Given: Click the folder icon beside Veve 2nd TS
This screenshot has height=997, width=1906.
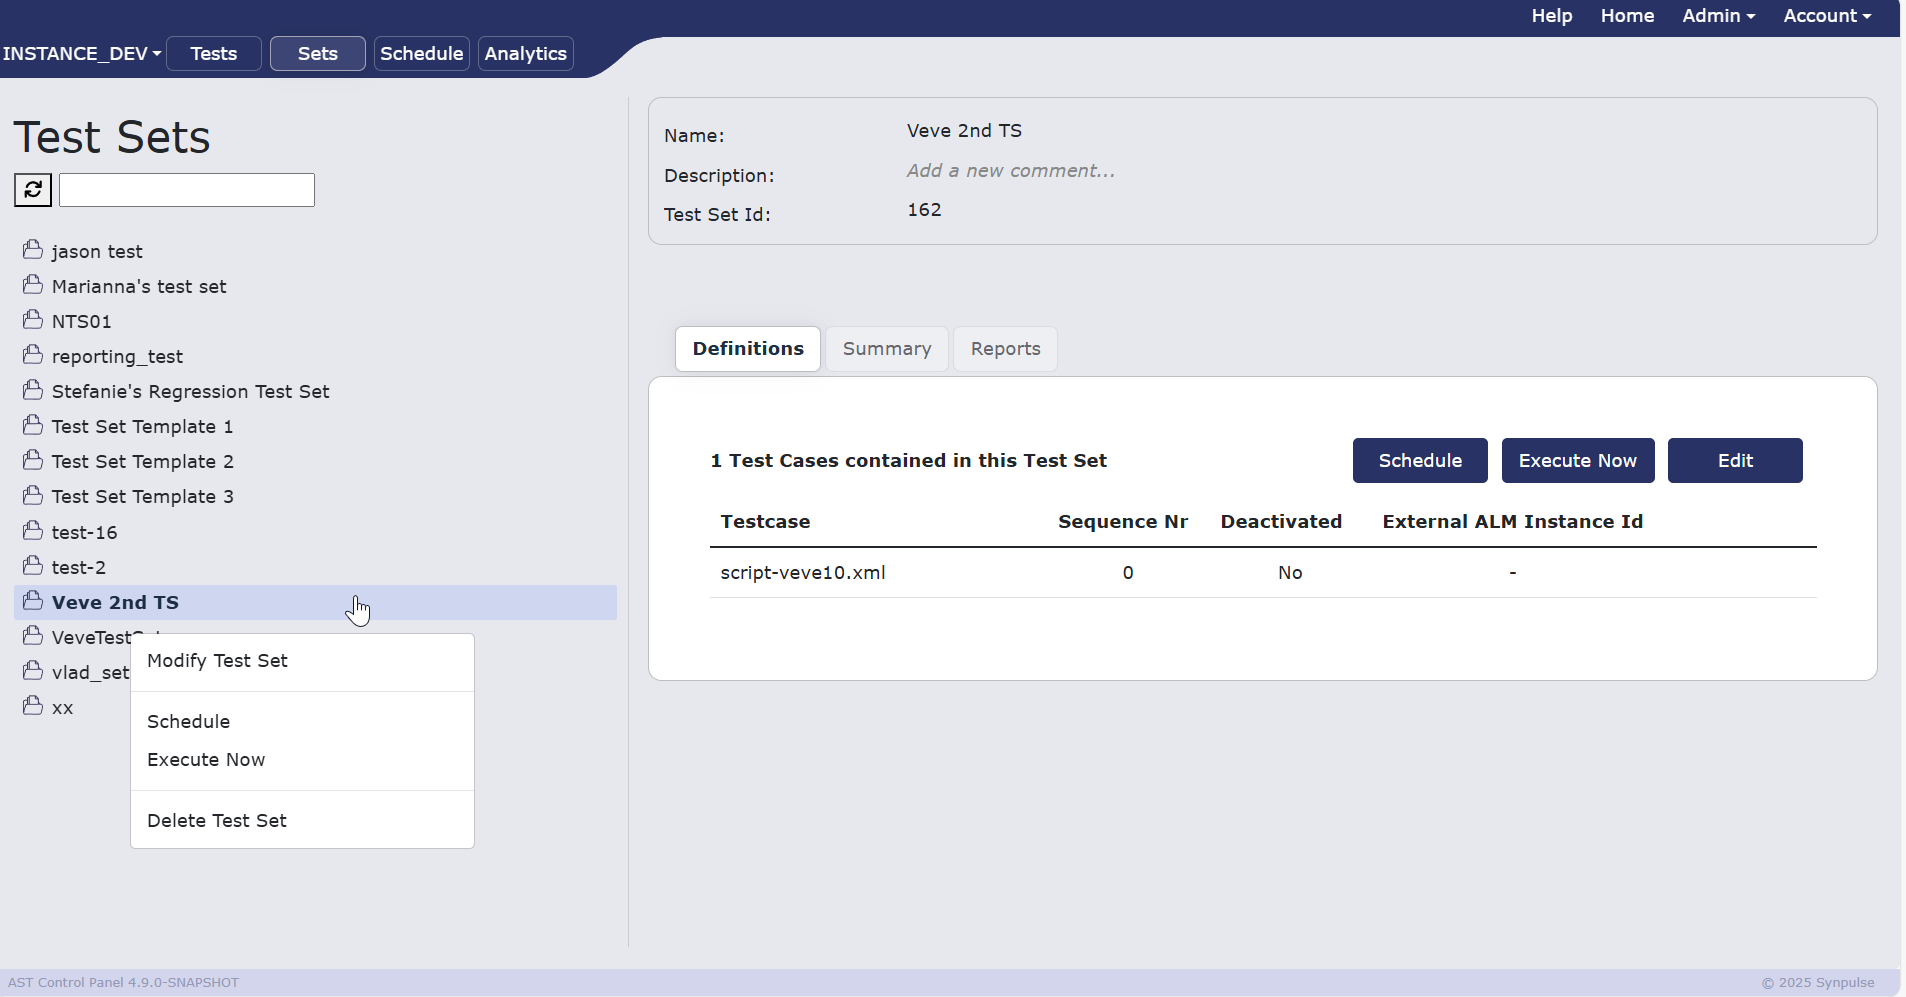Looking at the screenshot, I should tap(33, 600).
